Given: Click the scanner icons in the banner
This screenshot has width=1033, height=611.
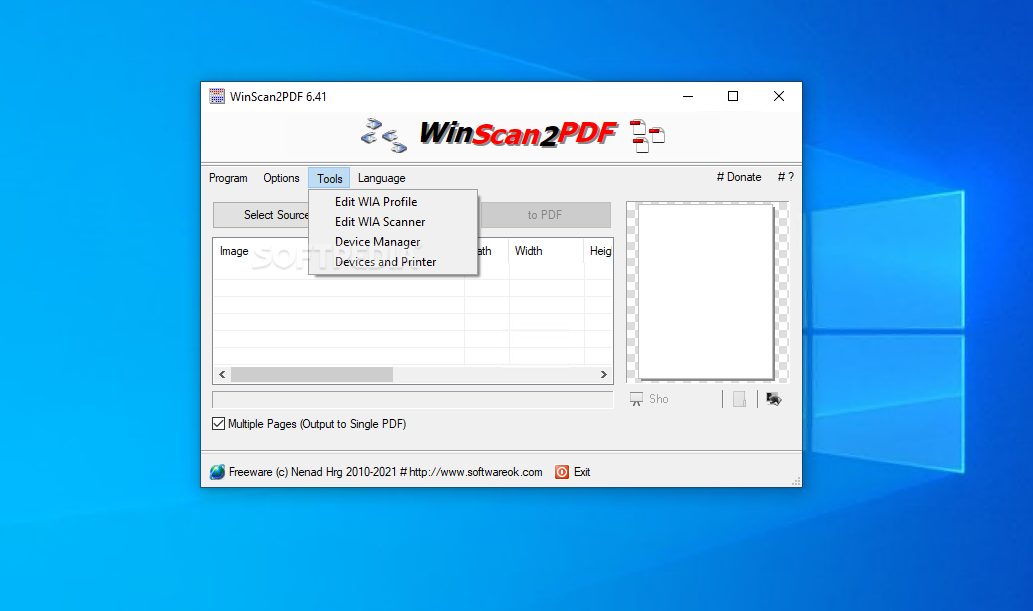Looking at the screenshot, I should (383, 135).
